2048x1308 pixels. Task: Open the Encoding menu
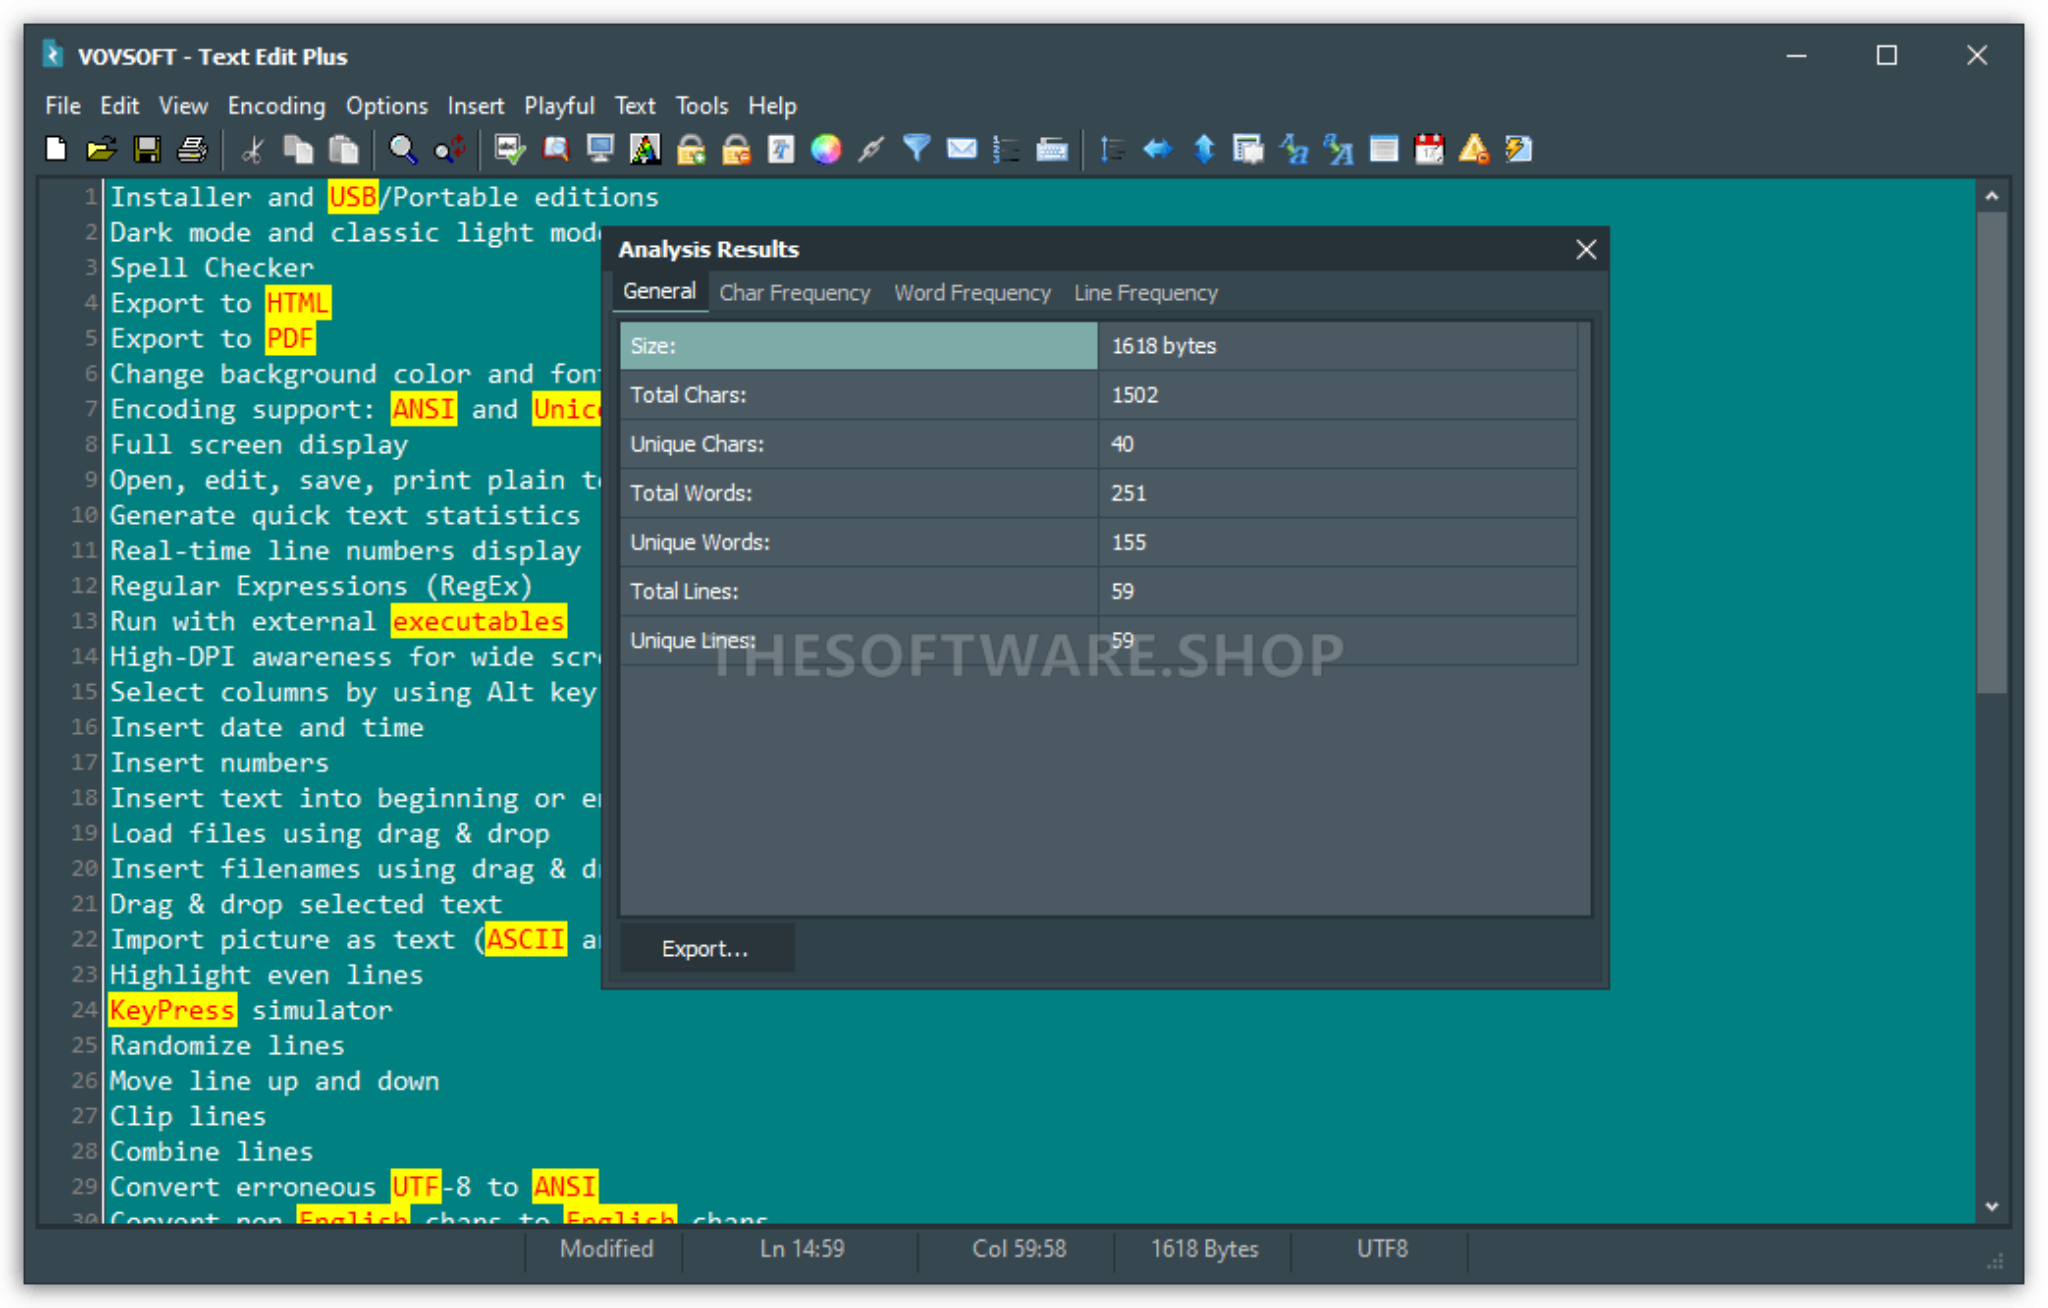[x=276, y=105]
